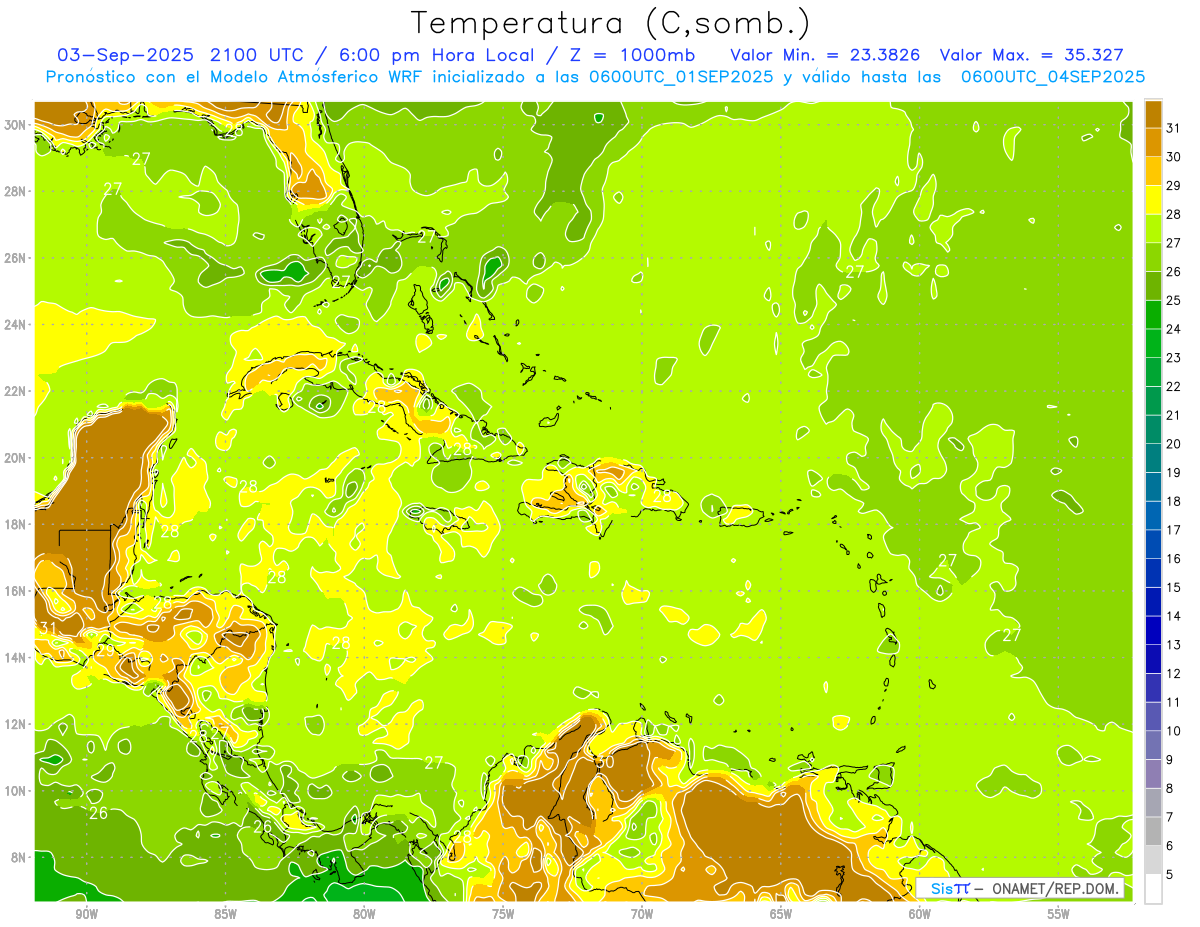Click the '22N' latitude axis label
Viewport: 1200px width, 927px height.
[16, 391]
